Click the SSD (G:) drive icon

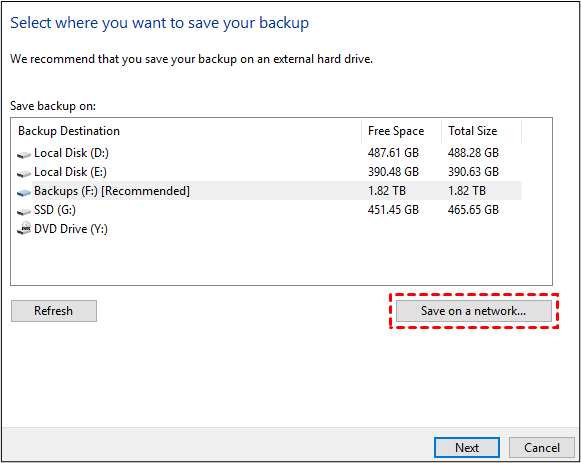[24, 211]
